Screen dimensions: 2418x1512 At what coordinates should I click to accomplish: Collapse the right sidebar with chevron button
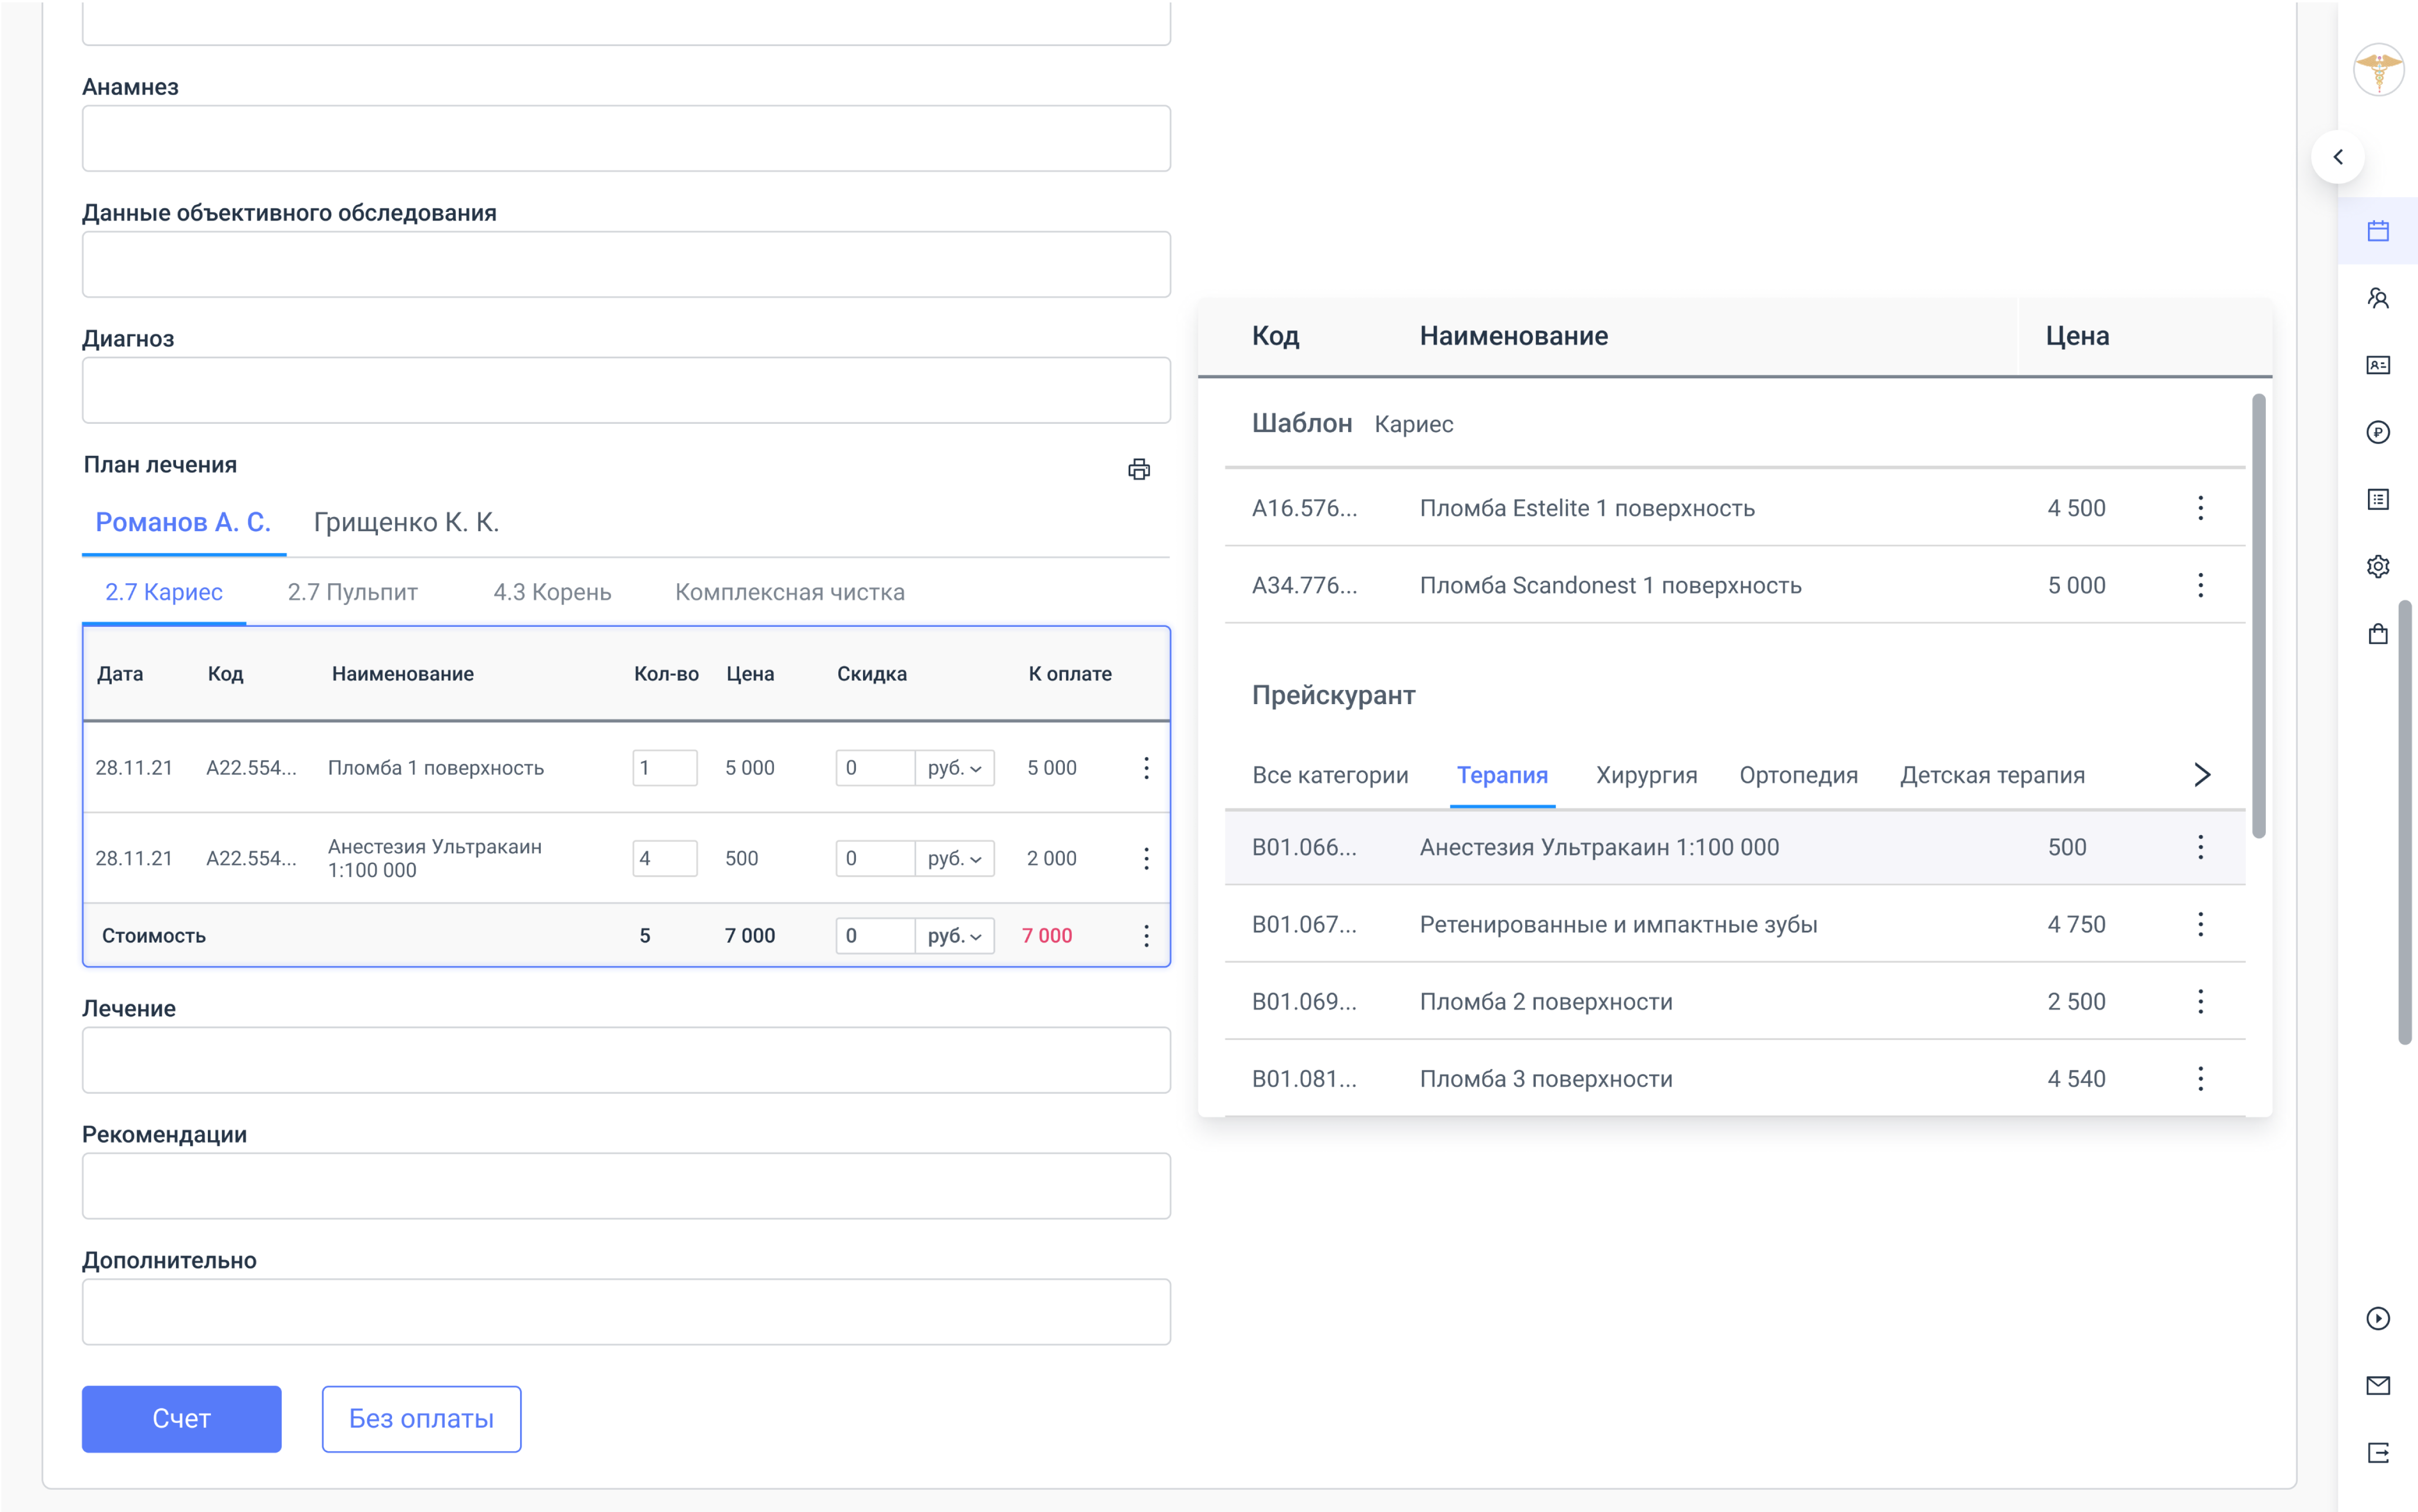pos(2337,157)
